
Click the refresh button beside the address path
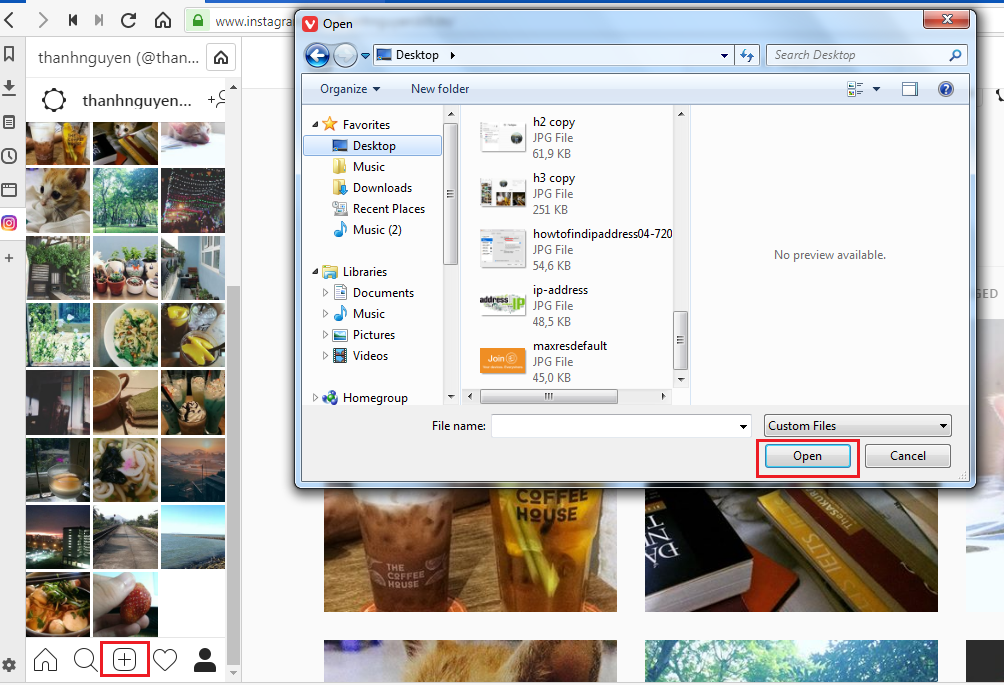click(747, 55)
